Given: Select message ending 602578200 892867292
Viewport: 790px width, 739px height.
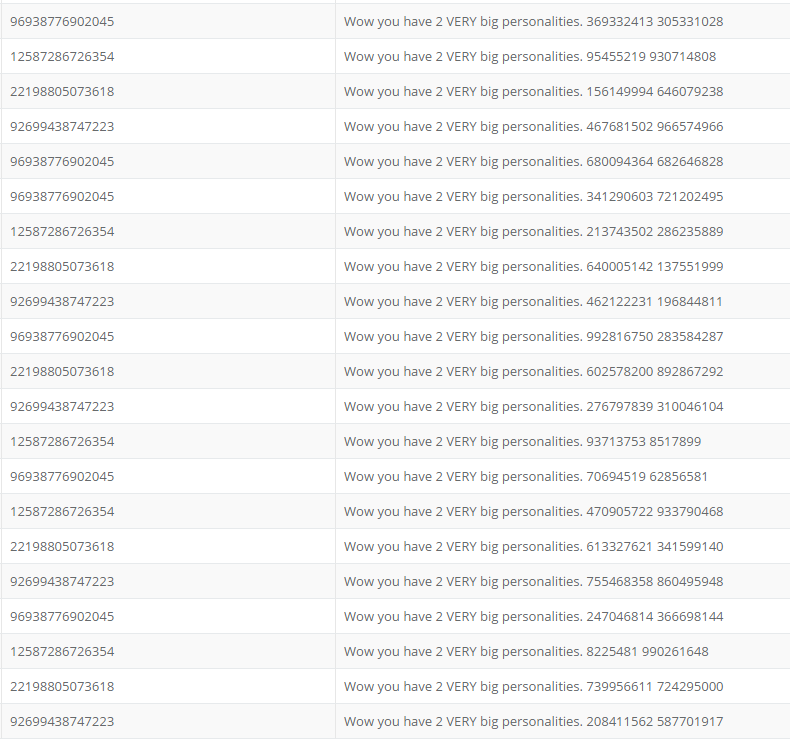Looking at the screenshot, I should [534, 372].
